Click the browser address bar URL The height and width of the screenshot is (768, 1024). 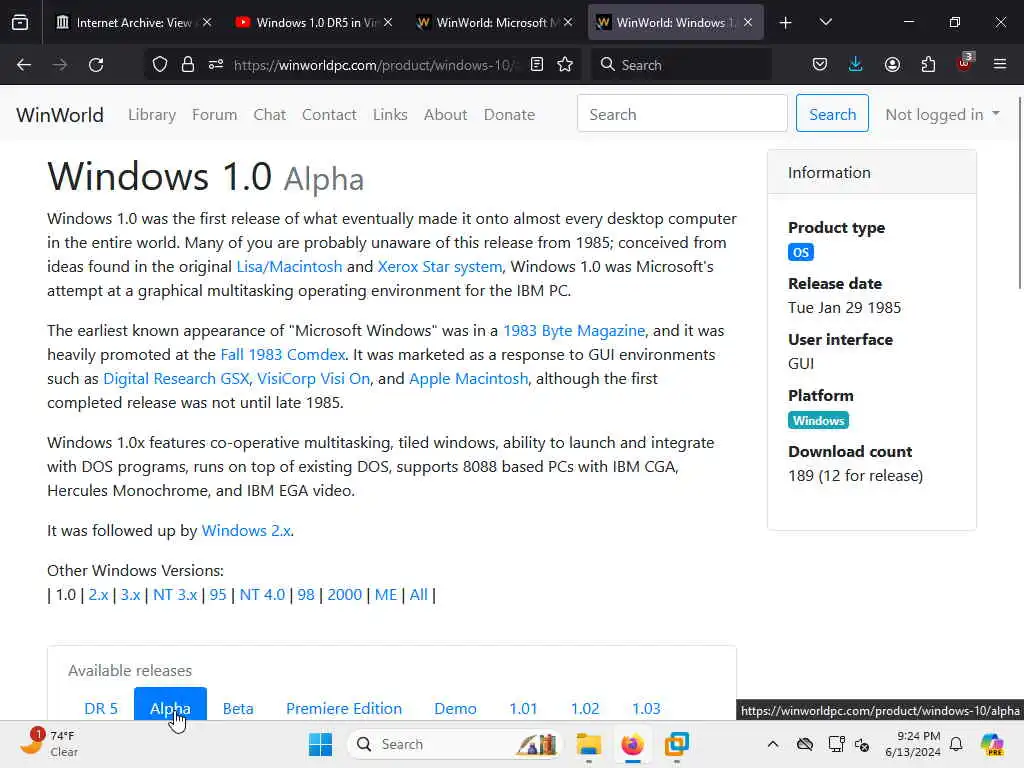tap(376, 65)
